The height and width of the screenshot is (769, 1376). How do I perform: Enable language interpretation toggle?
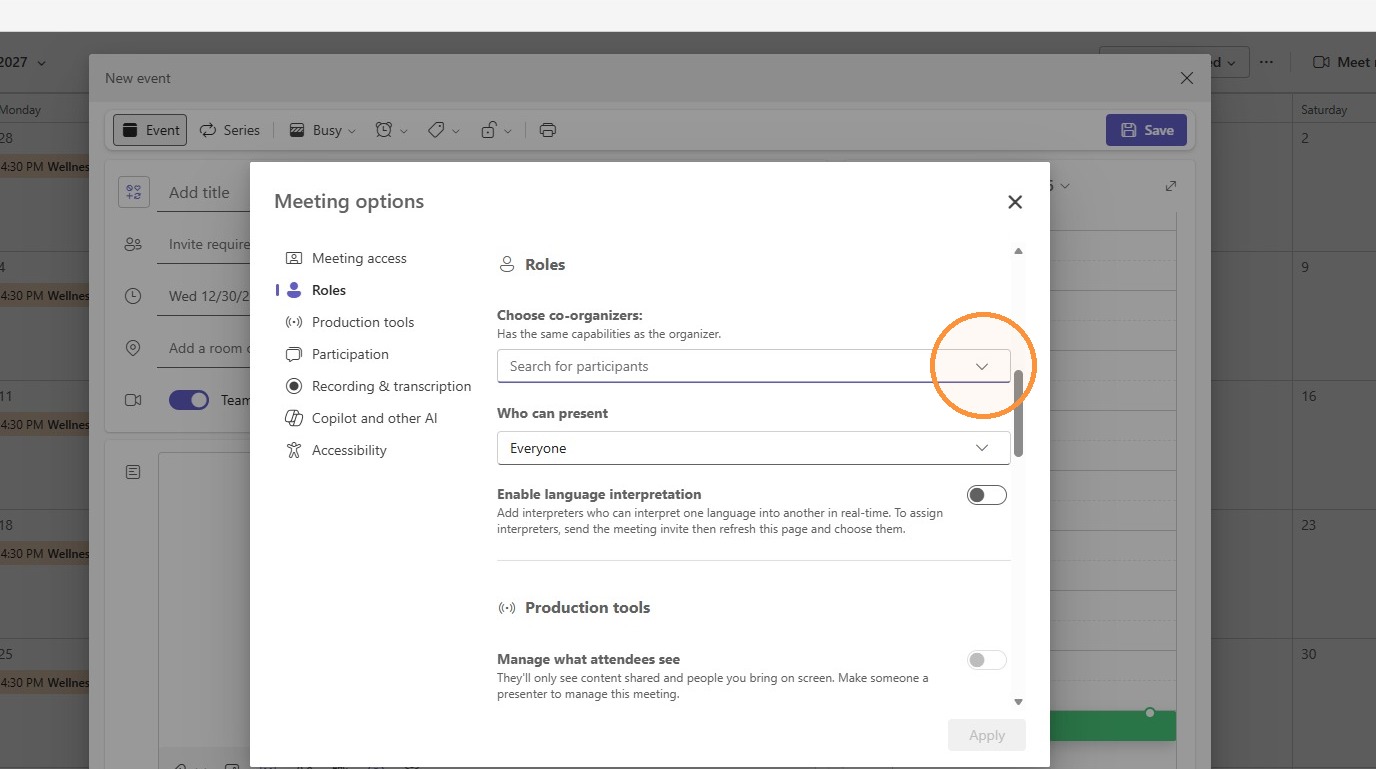(x=987, y=495)
